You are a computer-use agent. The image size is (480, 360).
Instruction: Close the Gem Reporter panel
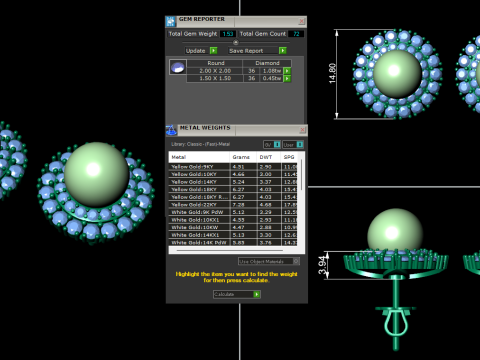click(301, 21)
